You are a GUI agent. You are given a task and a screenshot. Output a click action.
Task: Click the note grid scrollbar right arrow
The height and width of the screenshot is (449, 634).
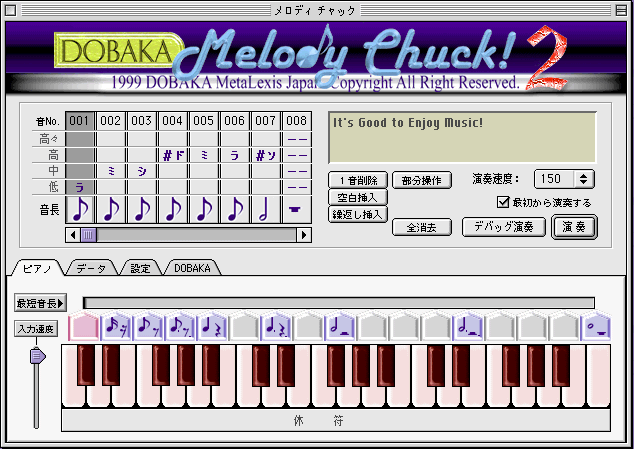click(304, 235)
